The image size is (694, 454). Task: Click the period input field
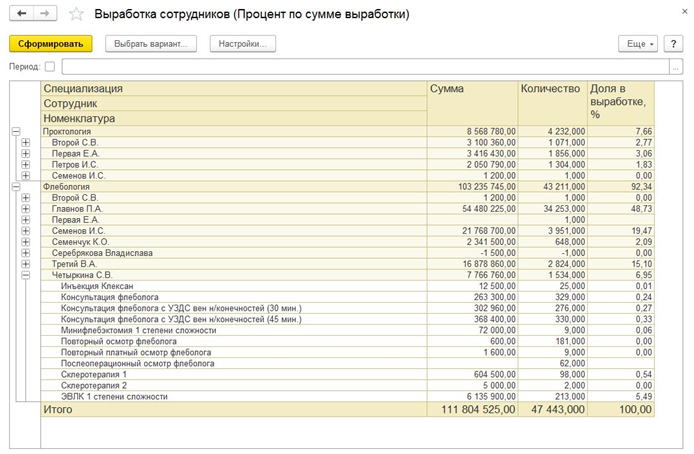(x=370, y=67)
